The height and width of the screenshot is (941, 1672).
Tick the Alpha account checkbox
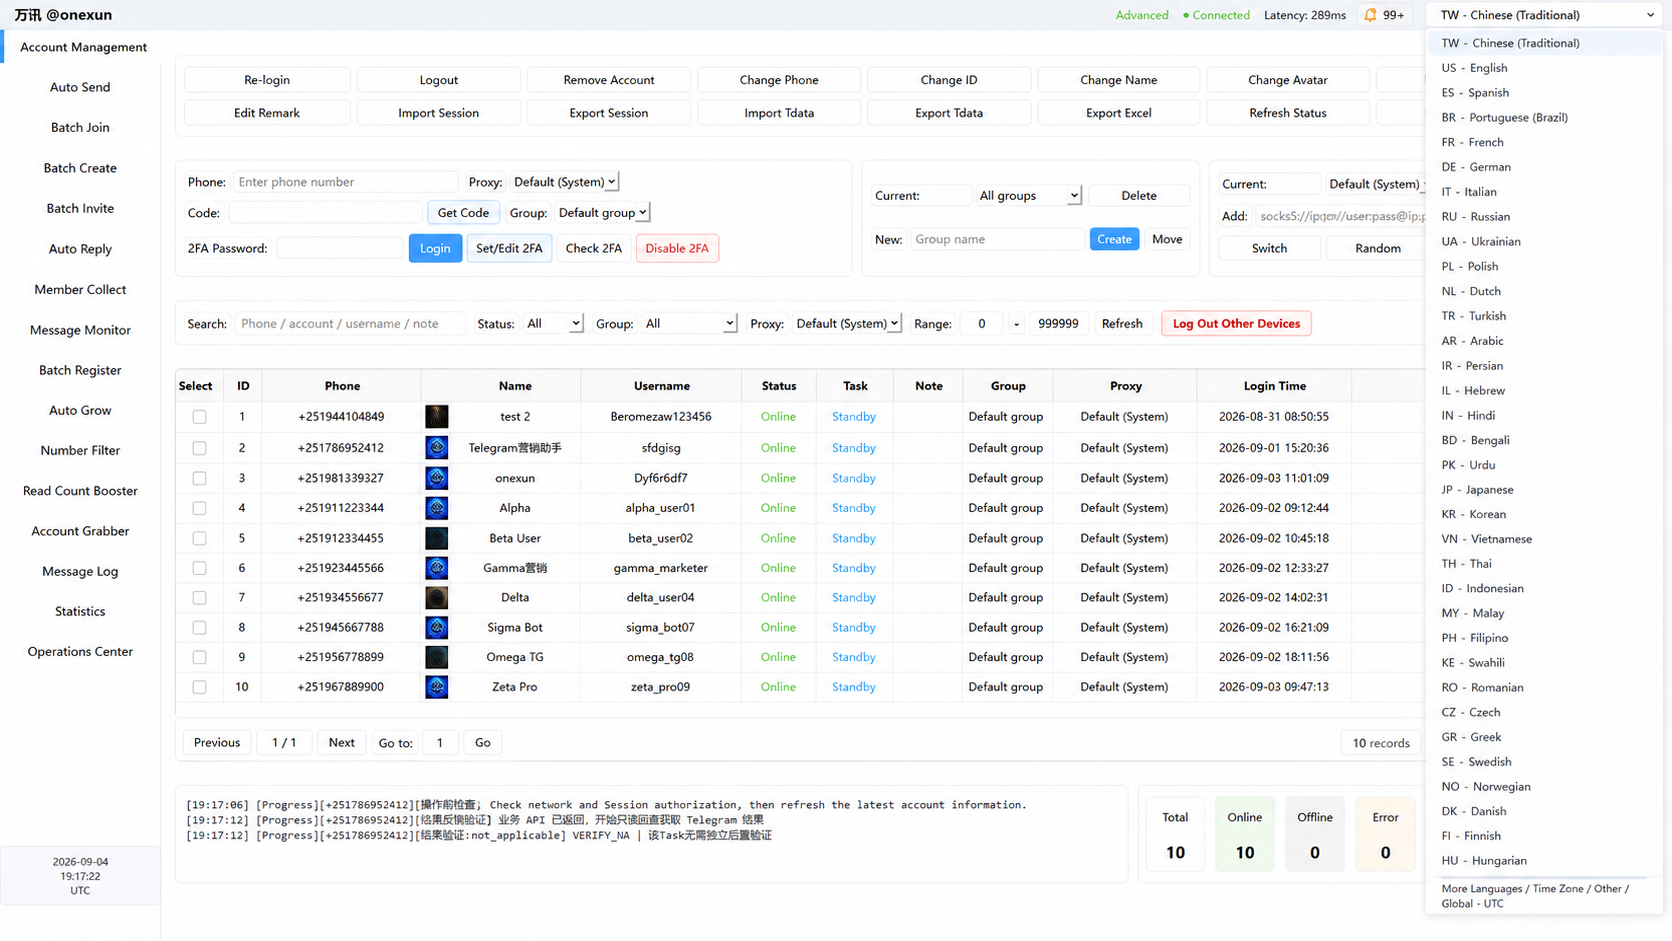199,508
